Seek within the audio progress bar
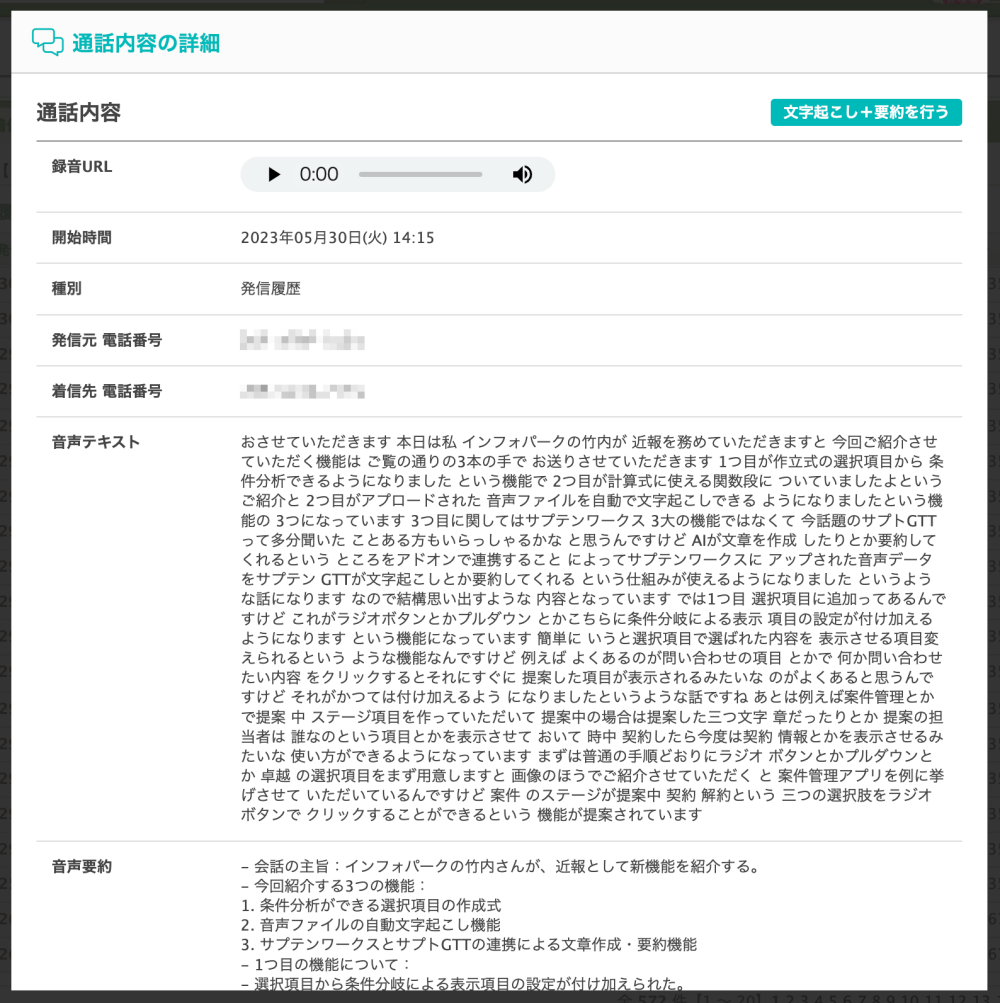This screenshot has width=1000, height=1003. [x=420, y=175]
